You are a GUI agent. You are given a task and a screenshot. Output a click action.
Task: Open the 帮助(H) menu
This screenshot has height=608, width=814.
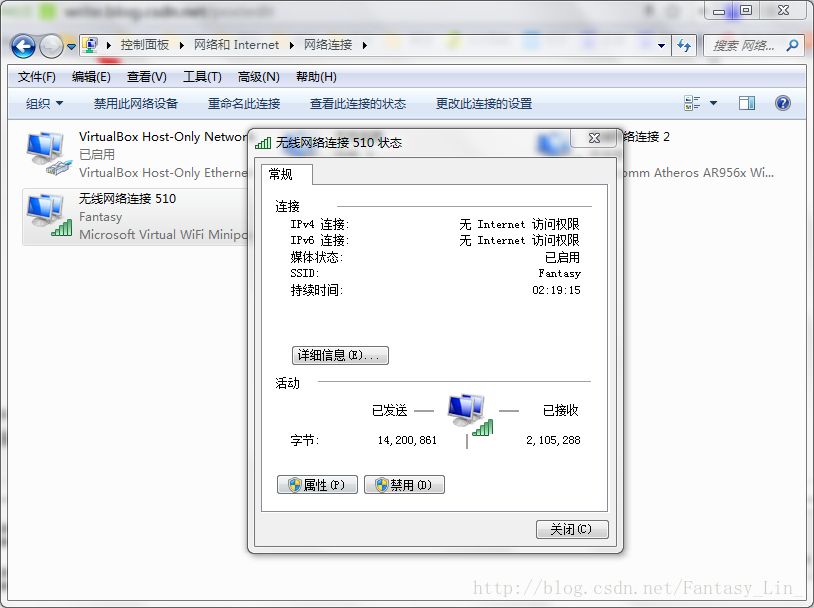coord(316,77)
